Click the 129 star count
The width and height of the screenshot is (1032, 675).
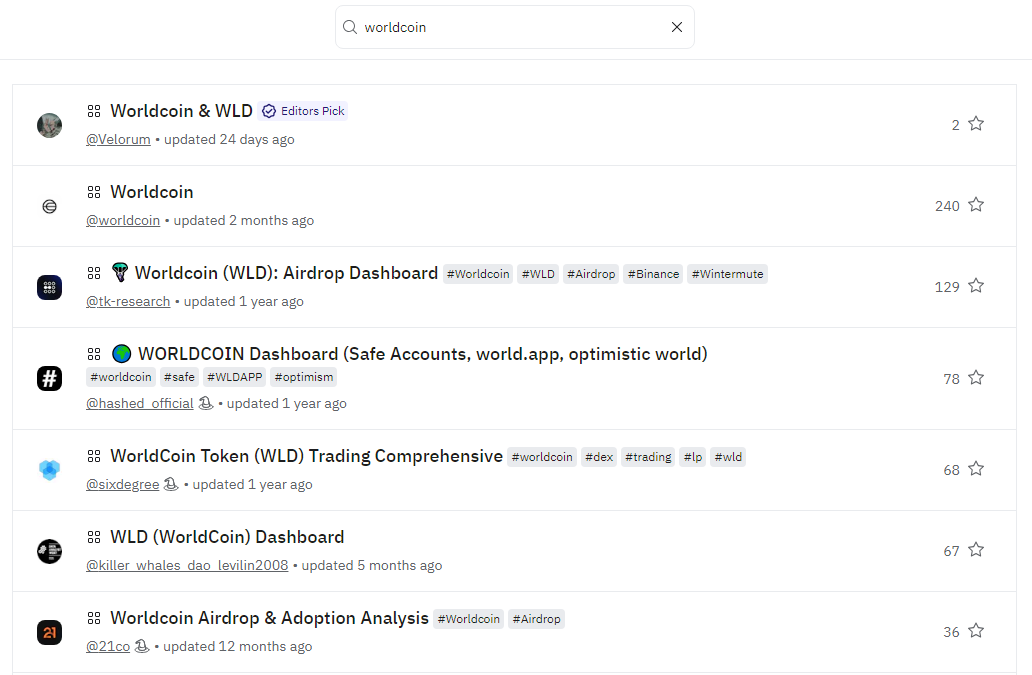(x=947, y=287)
